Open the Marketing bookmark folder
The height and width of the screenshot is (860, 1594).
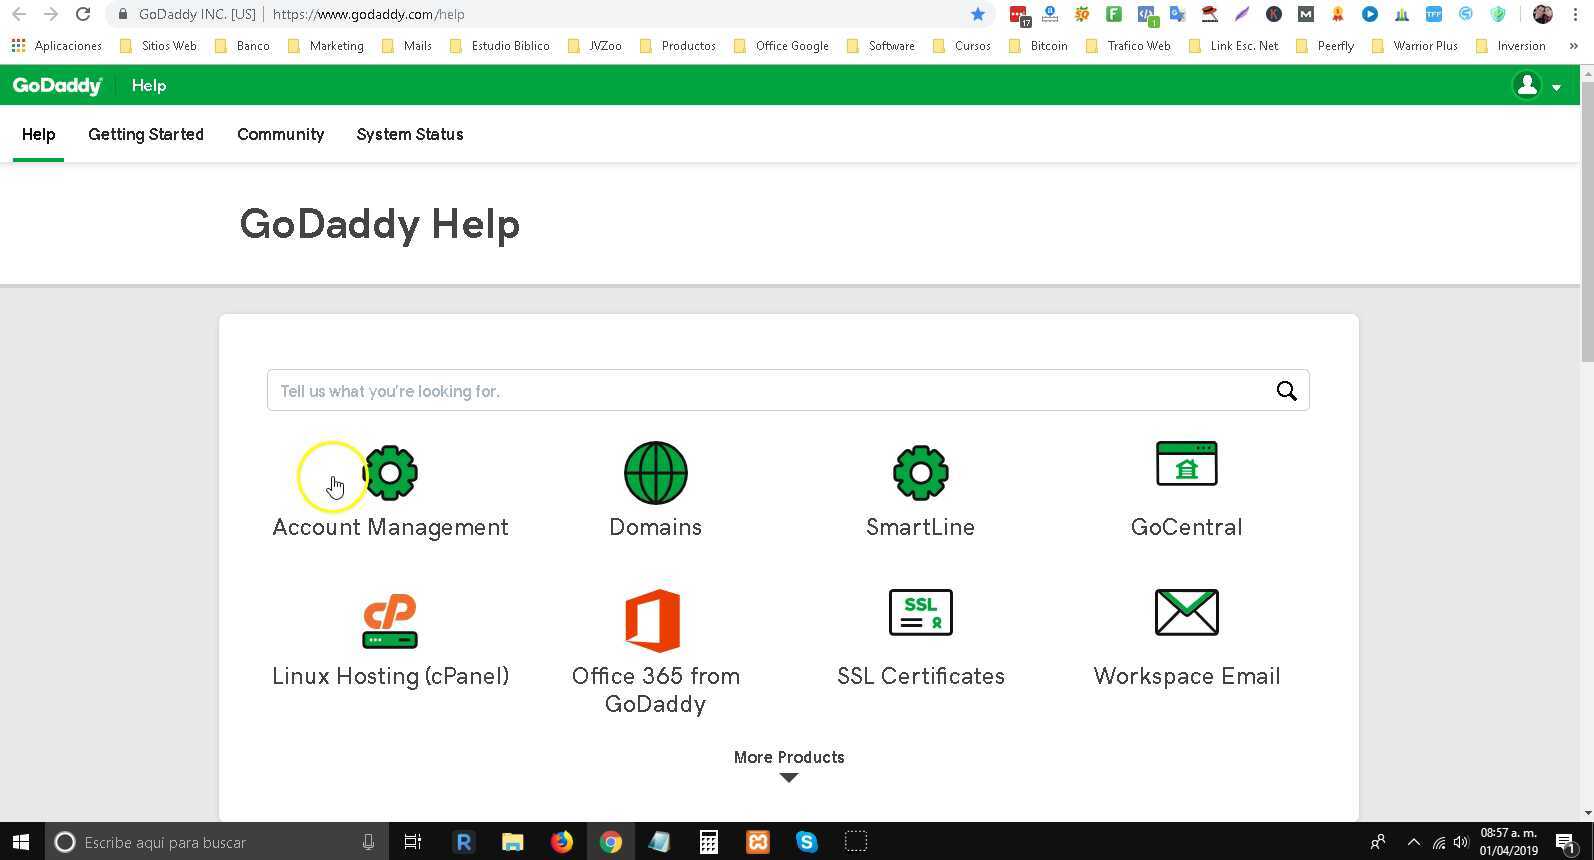pos(326,46)
